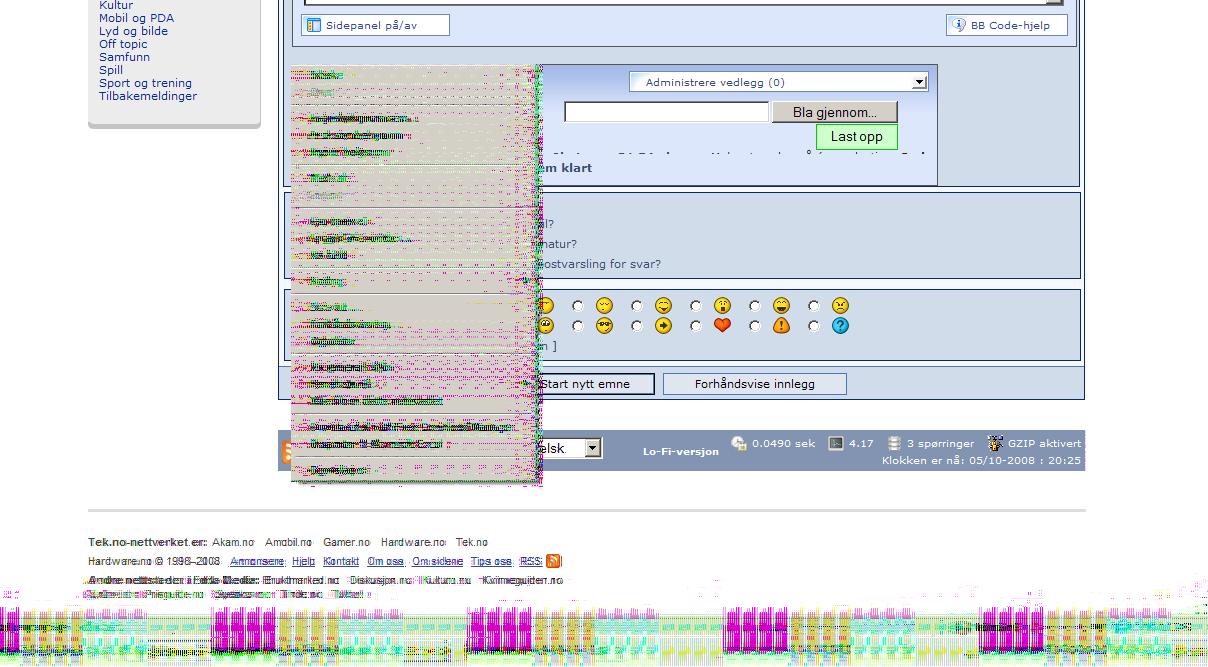
Task: Click the Bla gjennom browse button
Action: coord(834,112)
